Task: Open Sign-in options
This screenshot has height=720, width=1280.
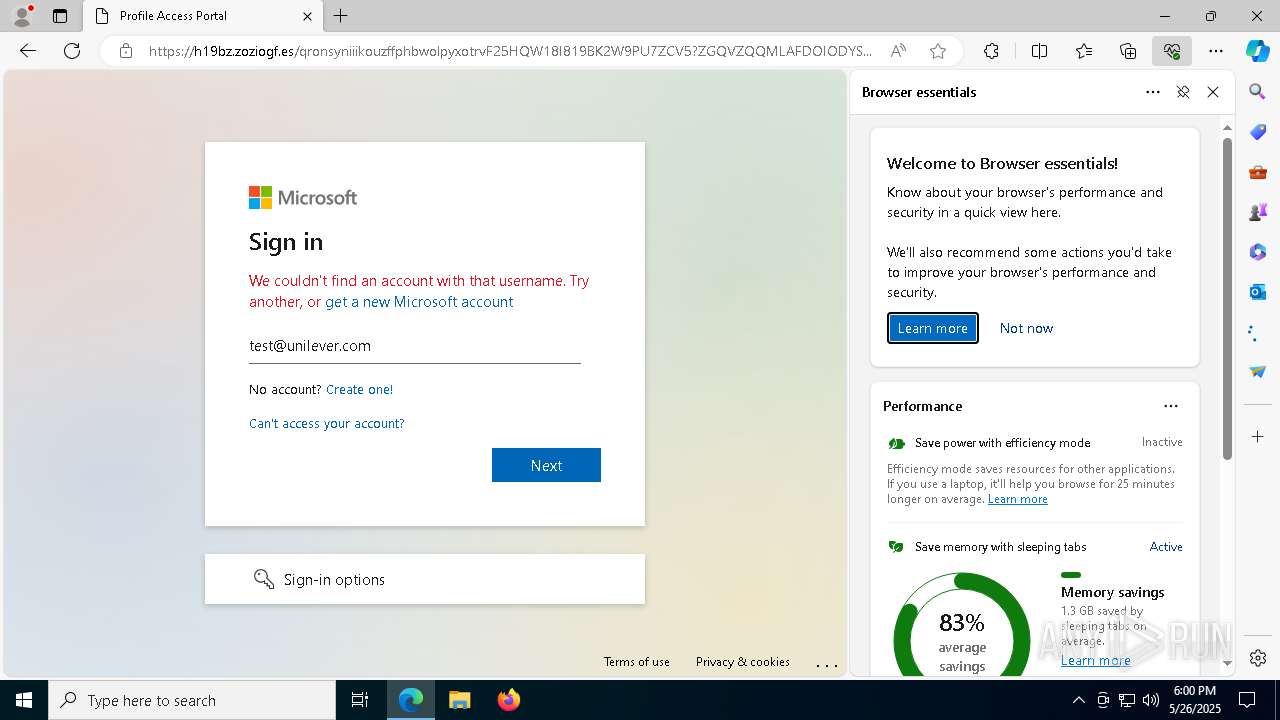Action: (425, 579)
